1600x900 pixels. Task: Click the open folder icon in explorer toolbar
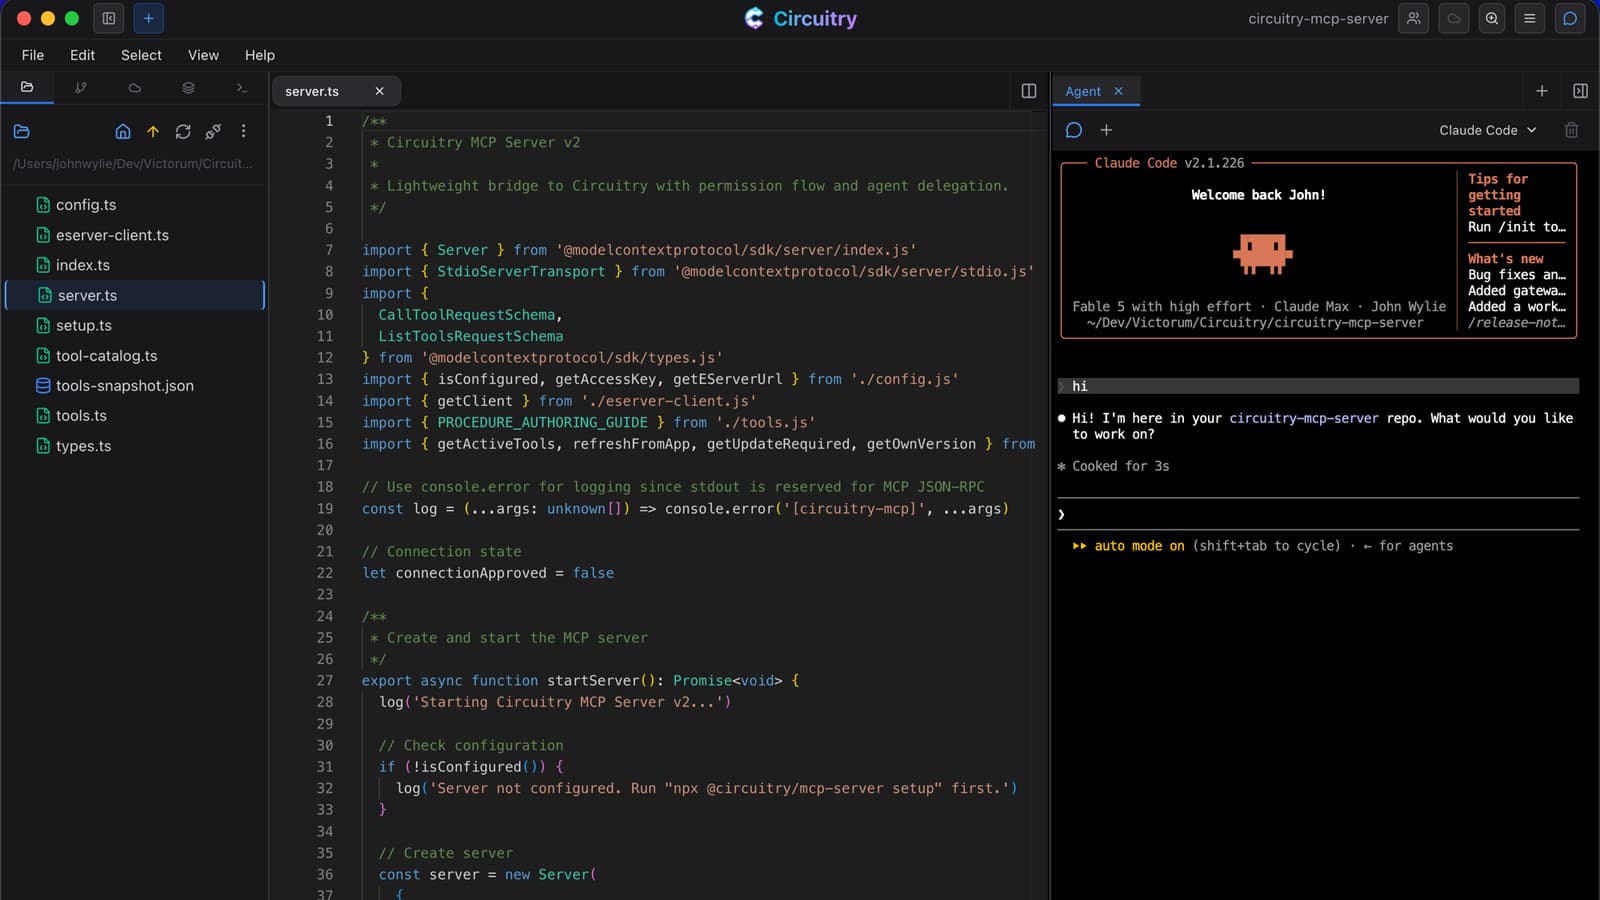22,131
